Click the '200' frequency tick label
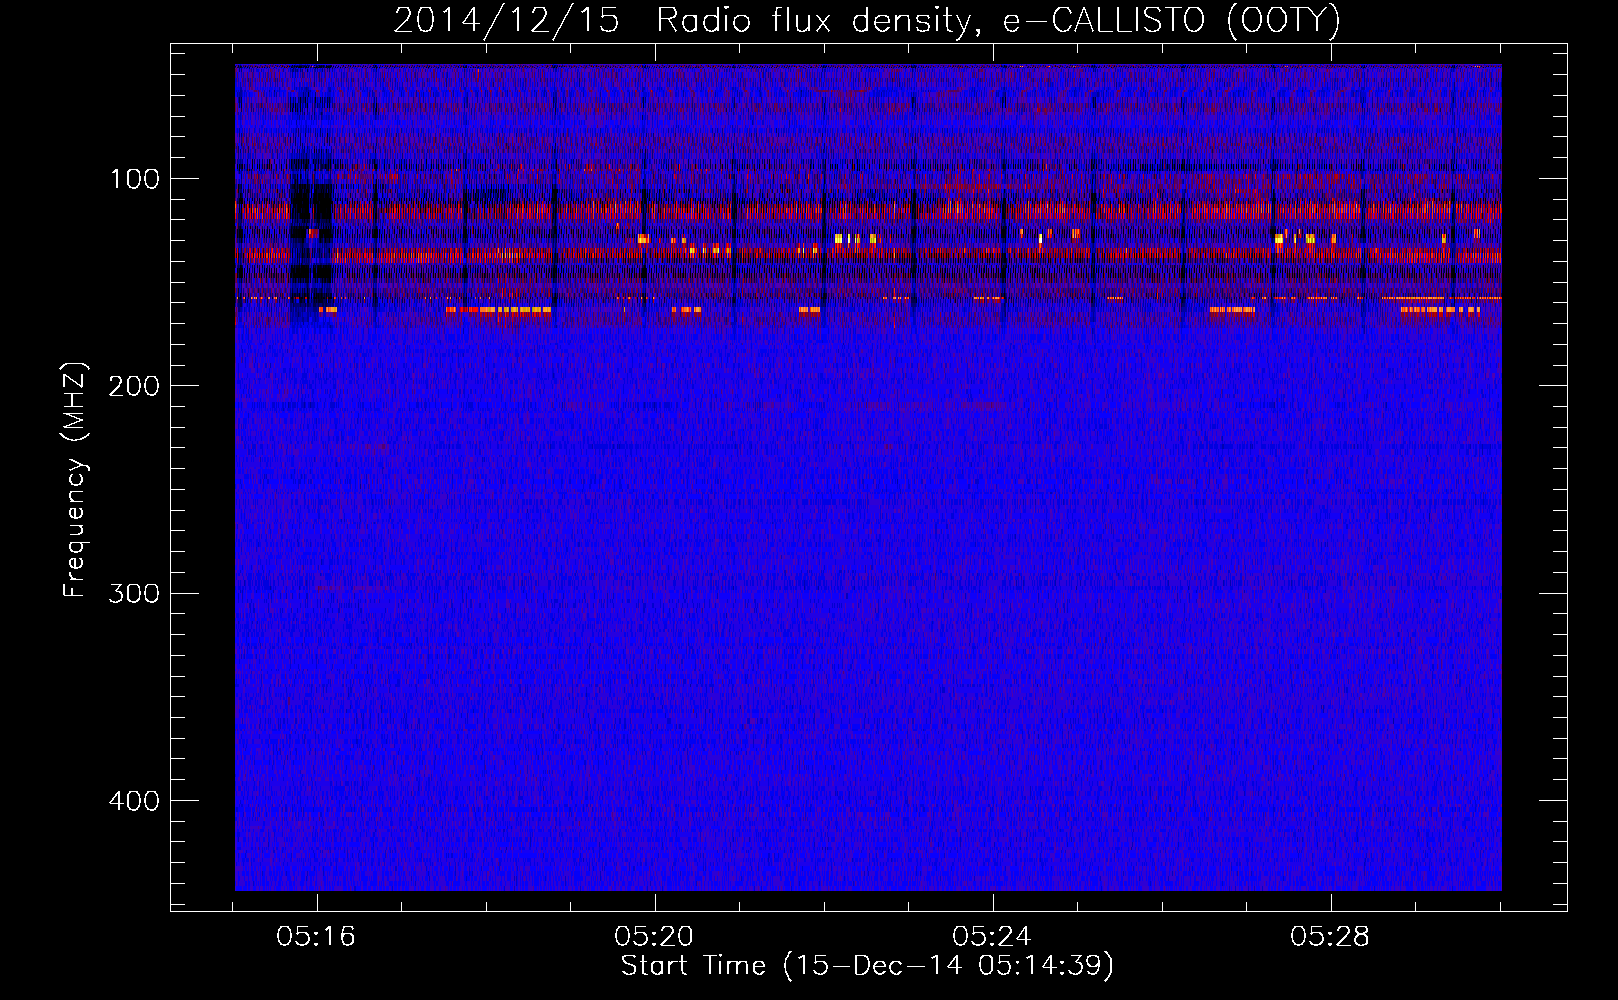This screenshot has width=1618, height=1000. pyautogui.click(x=134, y=386)
